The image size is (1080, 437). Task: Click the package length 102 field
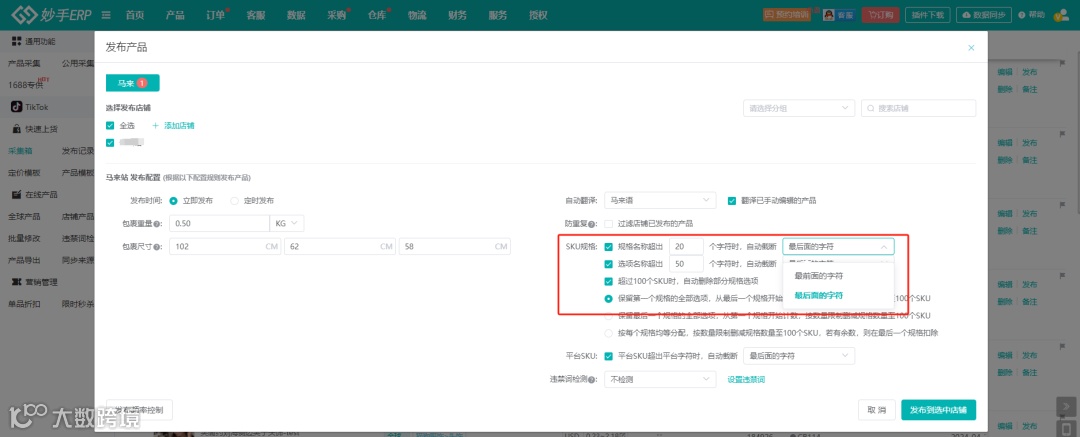click(225, 247)
